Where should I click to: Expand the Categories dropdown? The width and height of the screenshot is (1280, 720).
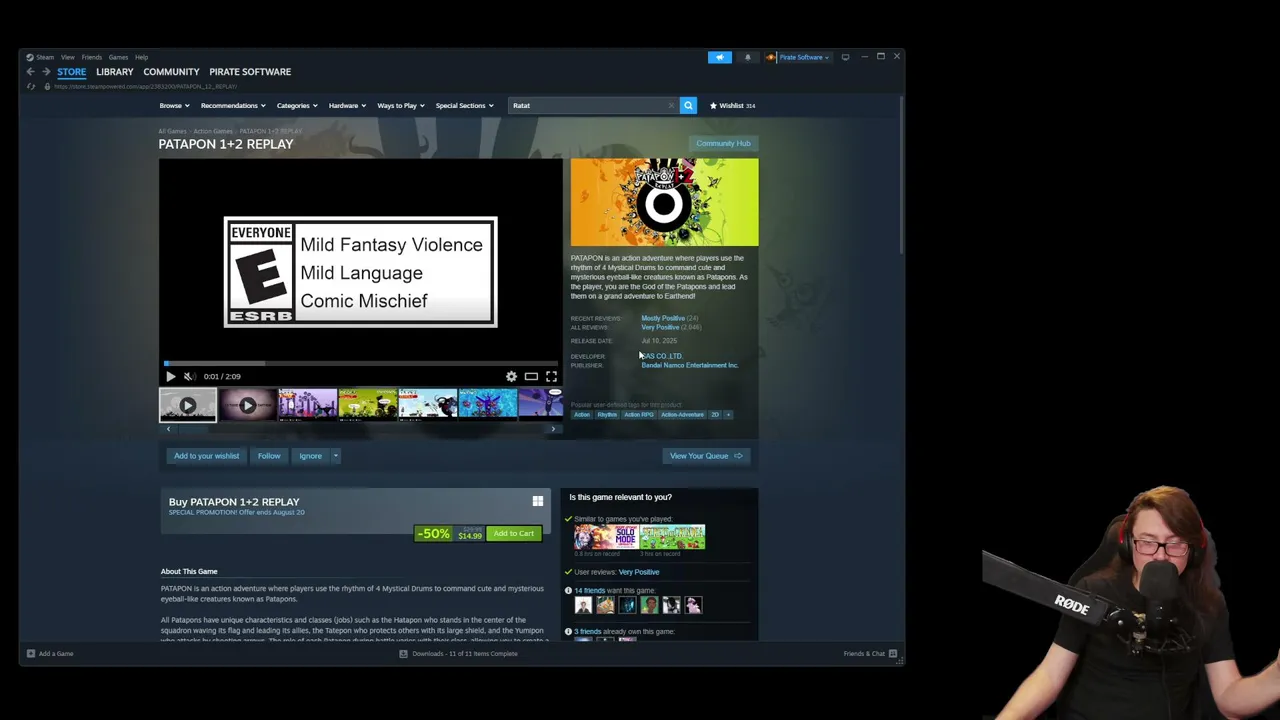coord(296,105)
